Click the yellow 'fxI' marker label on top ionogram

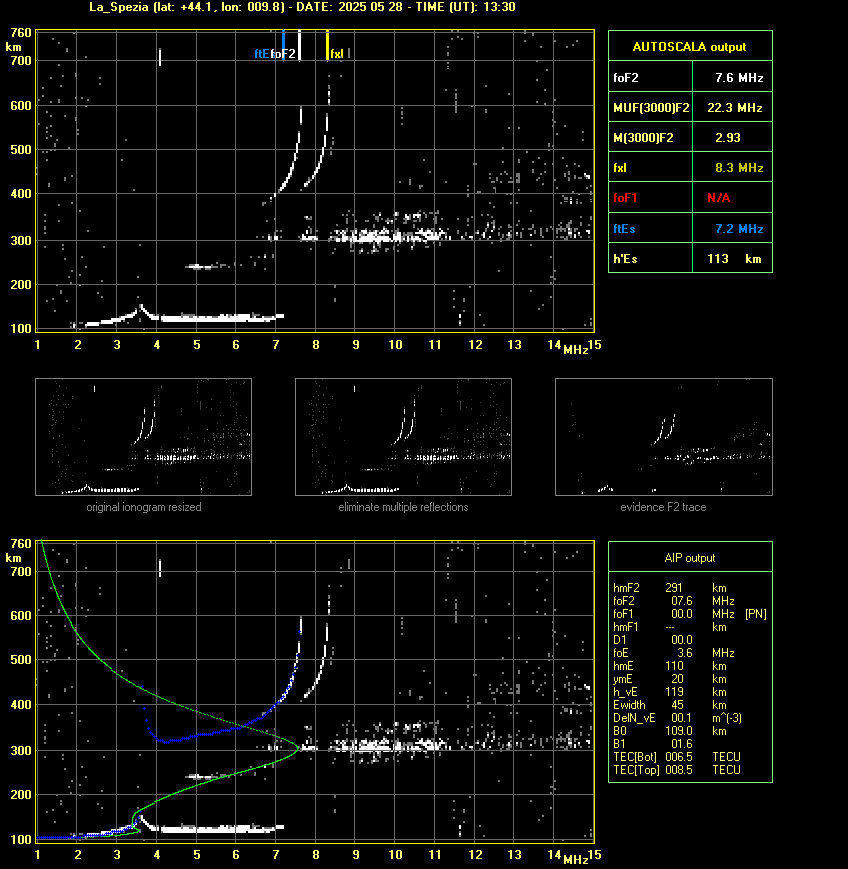pyautogui.click(x=337, y=54)
